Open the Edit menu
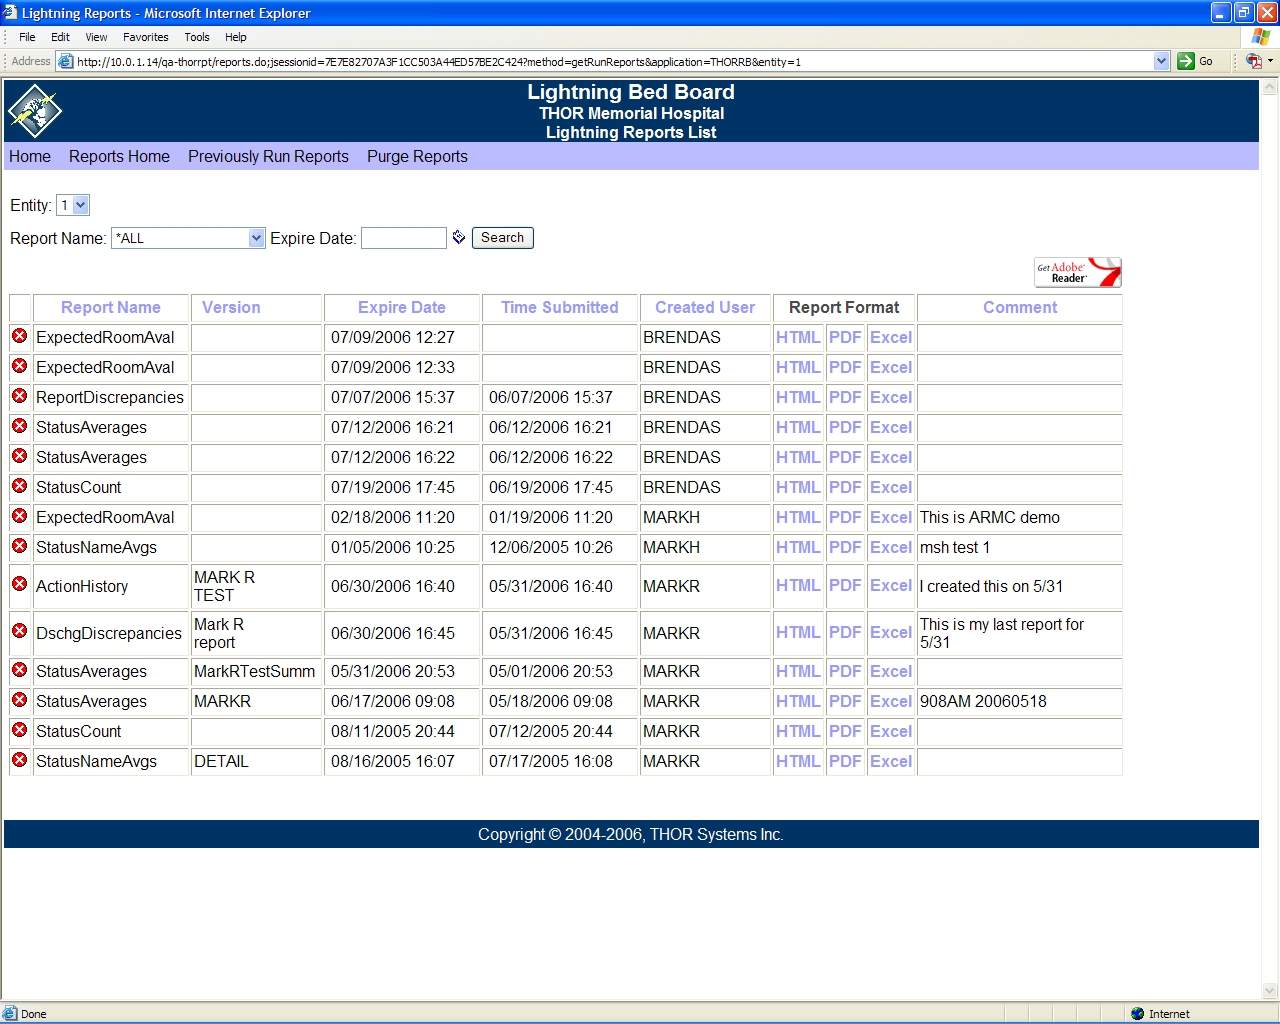The width and height of the screenshot is (1280, 1024). [x=61, y=37]
